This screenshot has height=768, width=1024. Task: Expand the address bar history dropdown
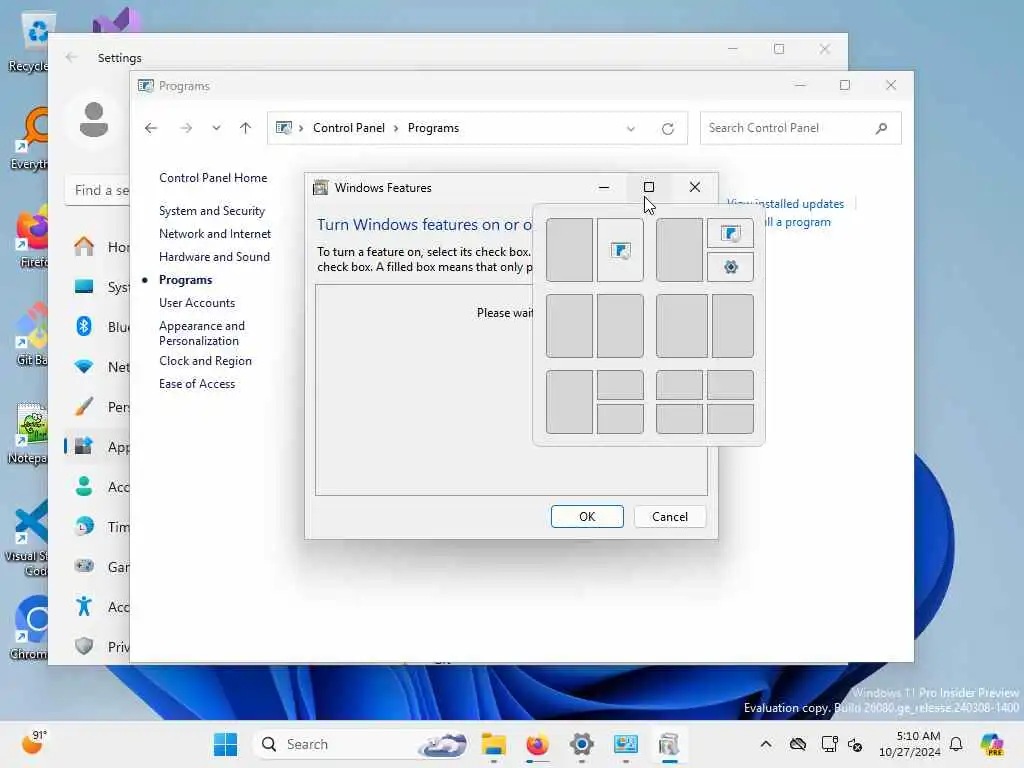[631, 129]
